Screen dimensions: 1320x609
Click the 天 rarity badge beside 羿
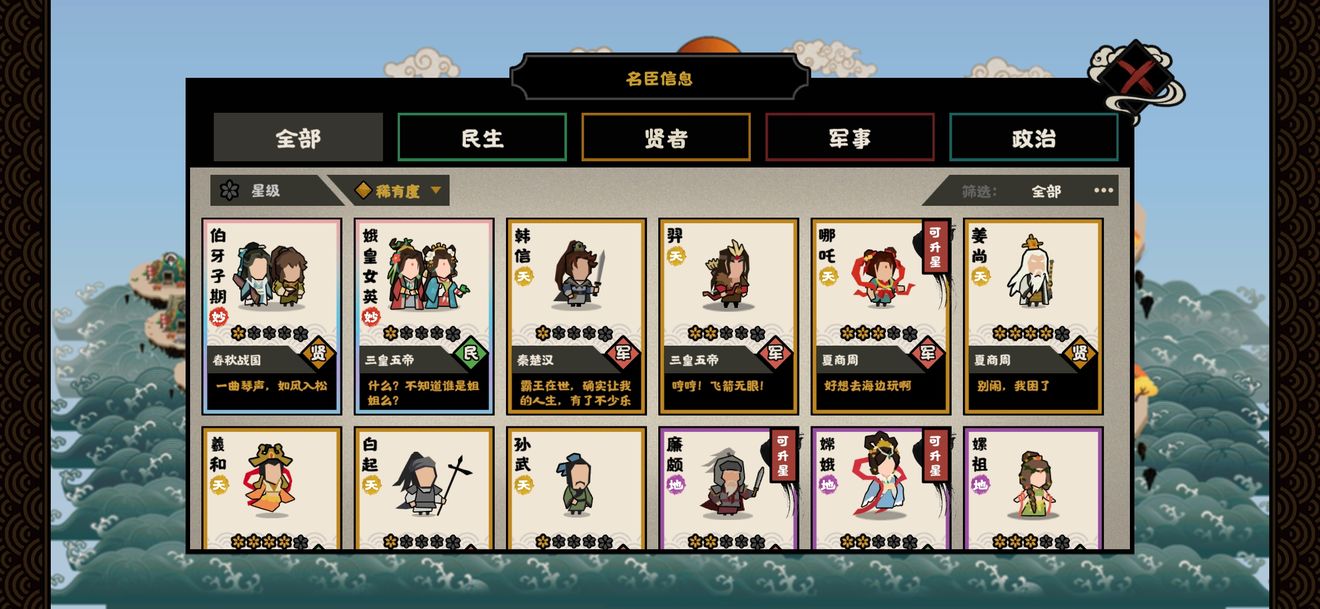(x=676, y=256)
